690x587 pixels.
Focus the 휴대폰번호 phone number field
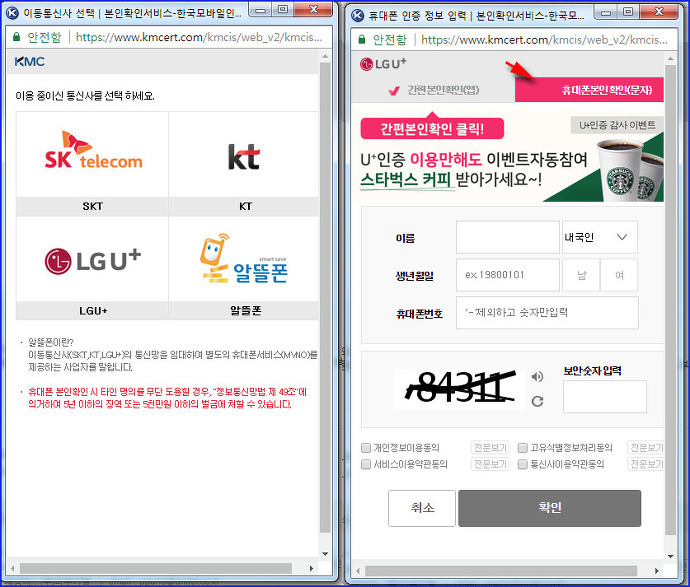click(547, 312)
